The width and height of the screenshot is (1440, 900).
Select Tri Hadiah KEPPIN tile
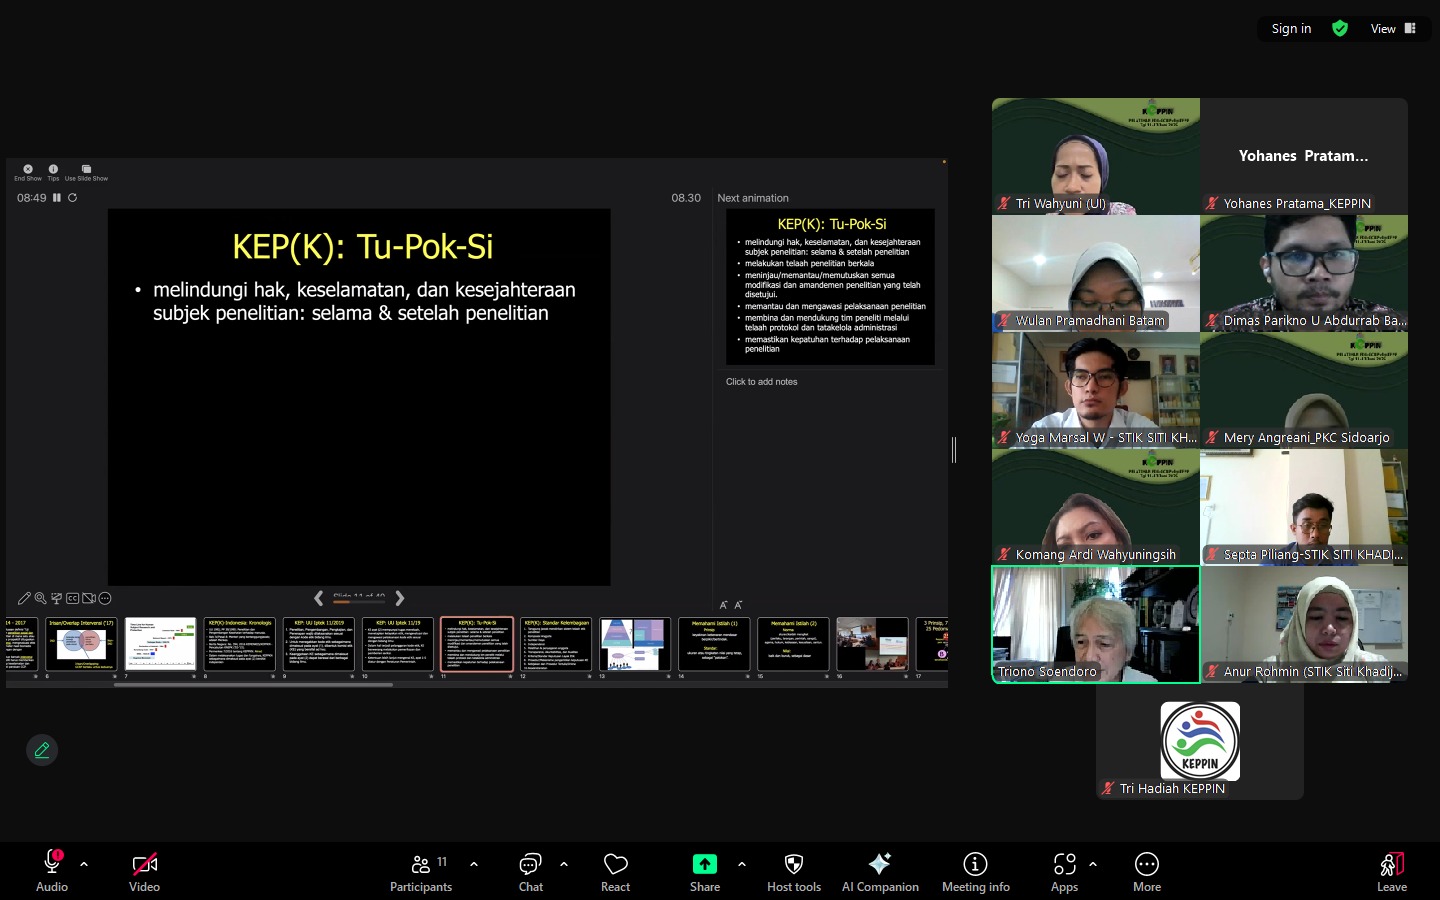(x=1200, y=741)
